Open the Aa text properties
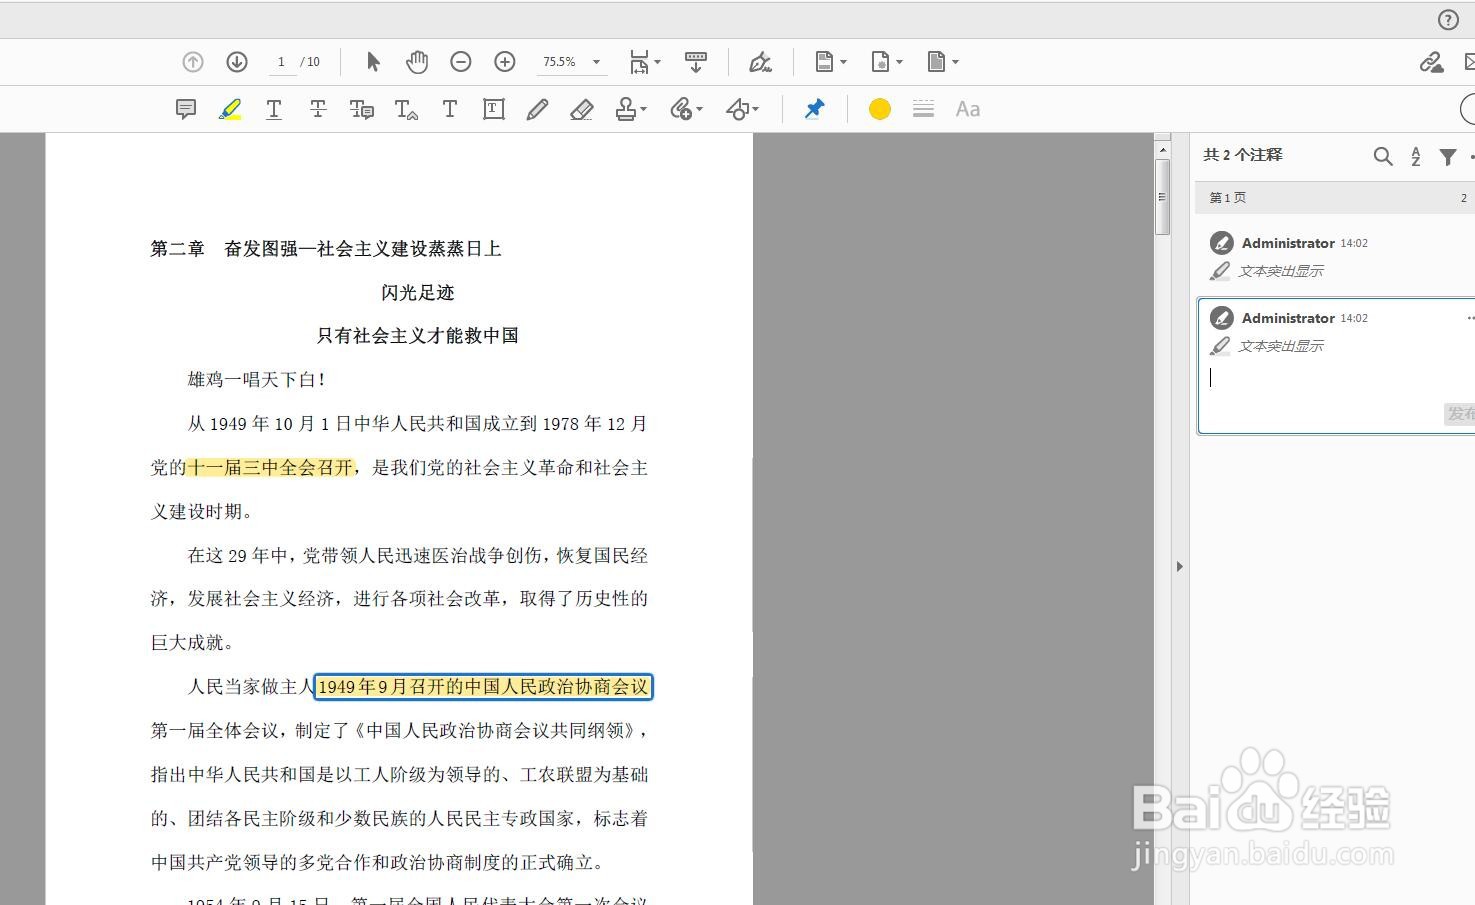 tap(968, 109)
